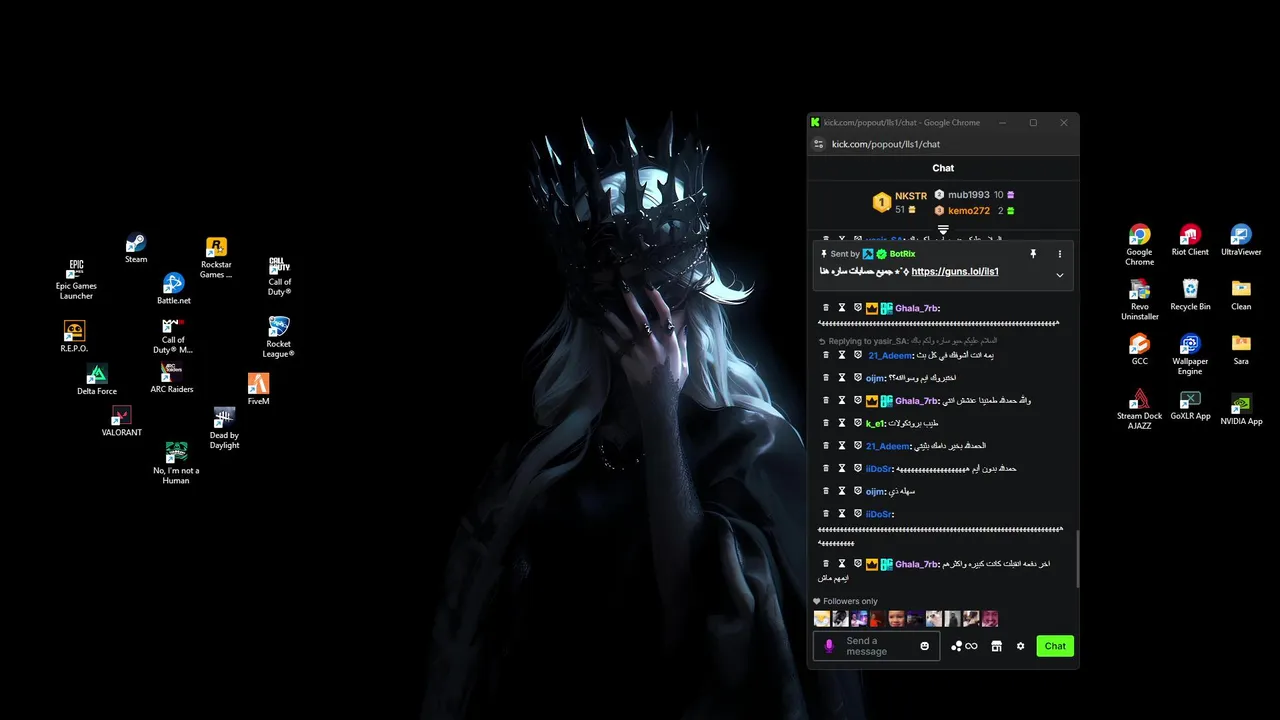1280x720 pixels.
Task: Select the UltraViewer desktop icon
Action: point(1241,240)
